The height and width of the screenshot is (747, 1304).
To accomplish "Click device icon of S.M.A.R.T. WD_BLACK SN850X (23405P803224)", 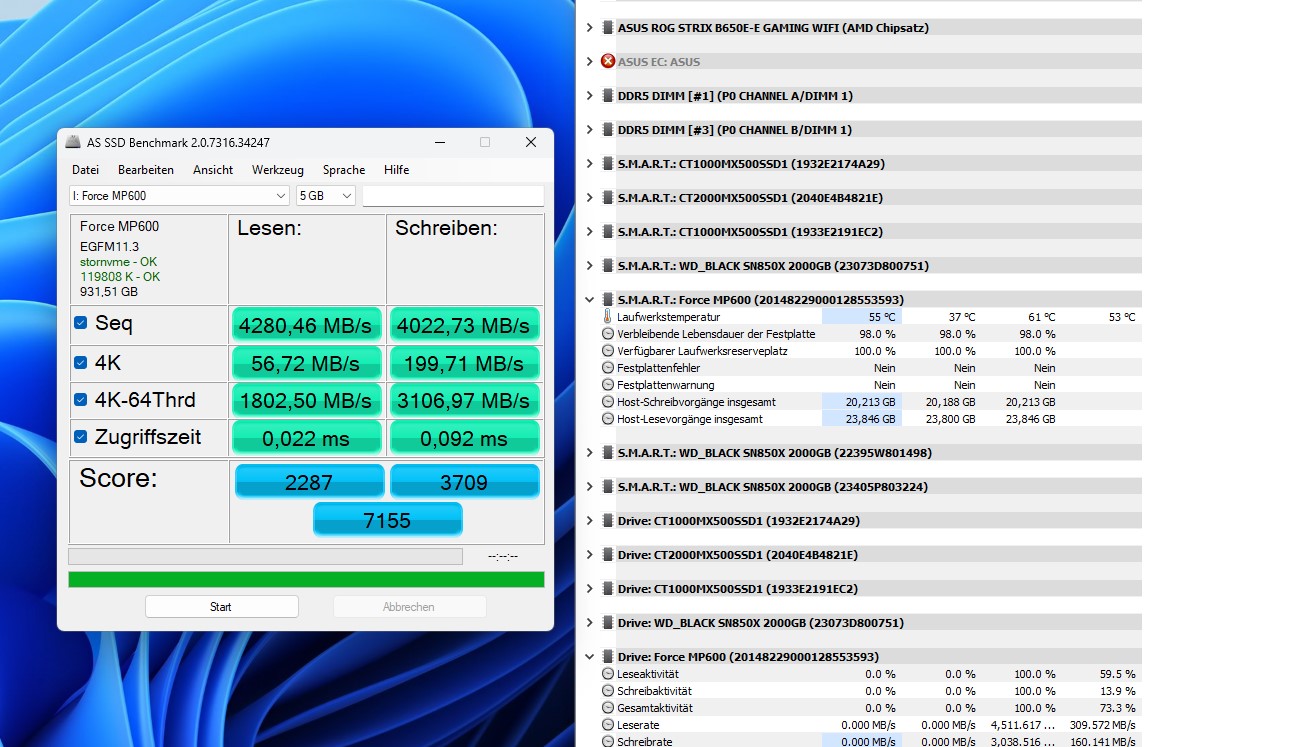I will click(x=608, y=487).
